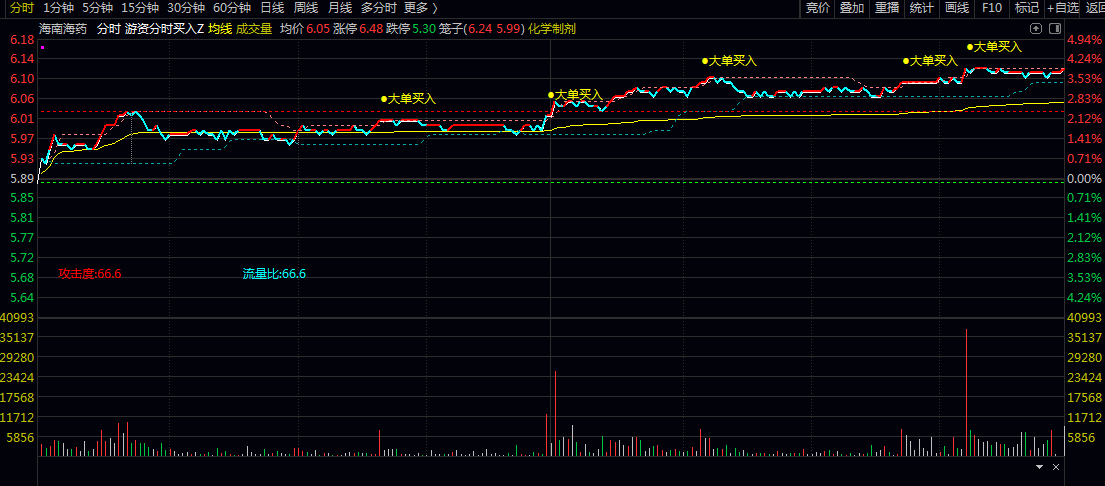This screenshot has height=486, width=1105.
Task: Click the tallest red volume bar
Action: click(x=966, y=392)
